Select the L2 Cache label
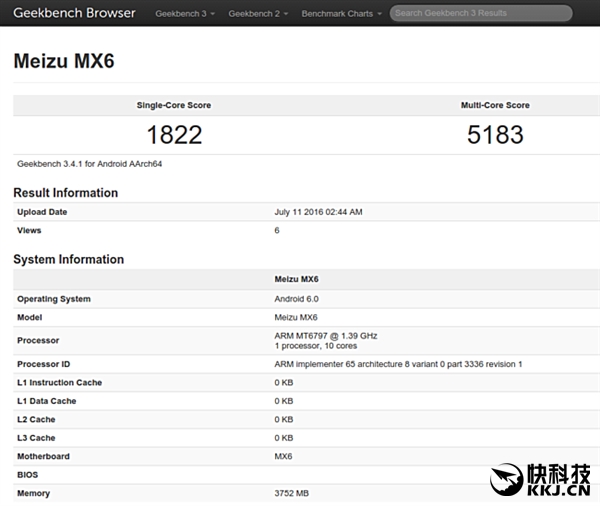This screenshot has height=506, width=600. click(36, 419)
